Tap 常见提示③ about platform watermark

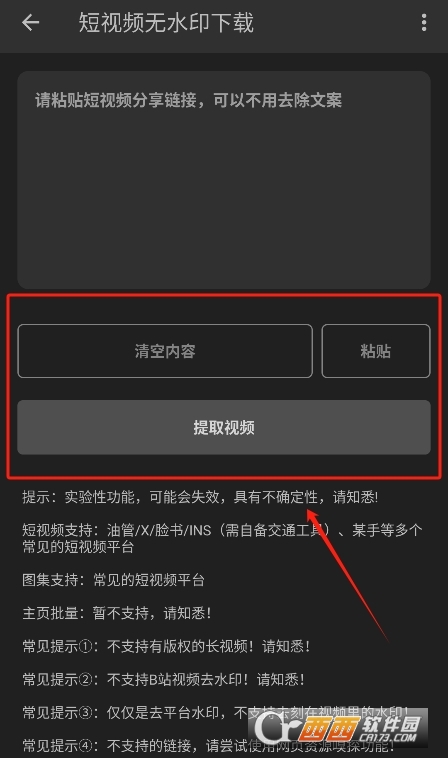(x=215, y=713)
